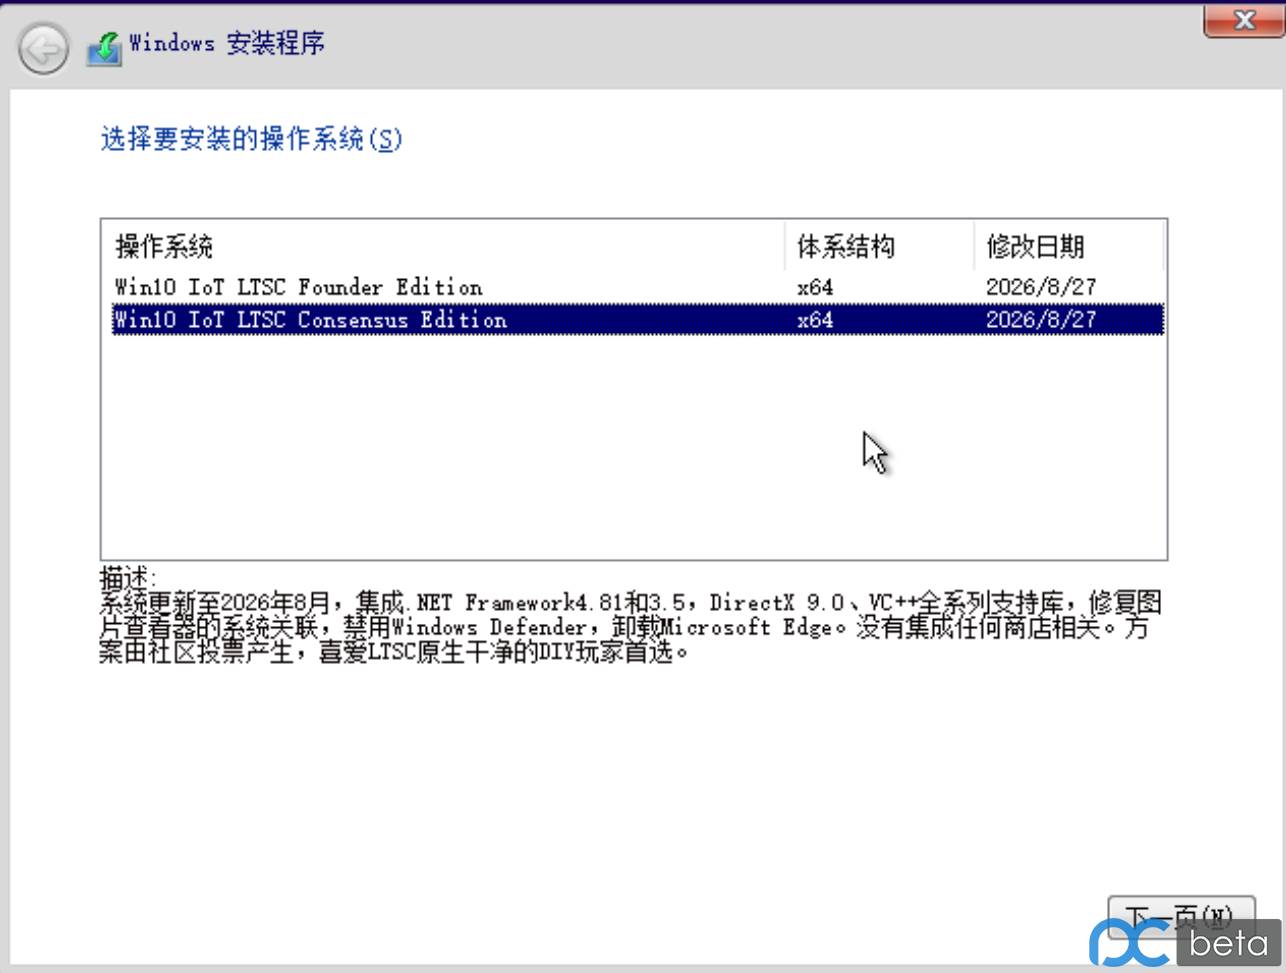Click x64 in the Founder Edition row

(x=815, y=287)
